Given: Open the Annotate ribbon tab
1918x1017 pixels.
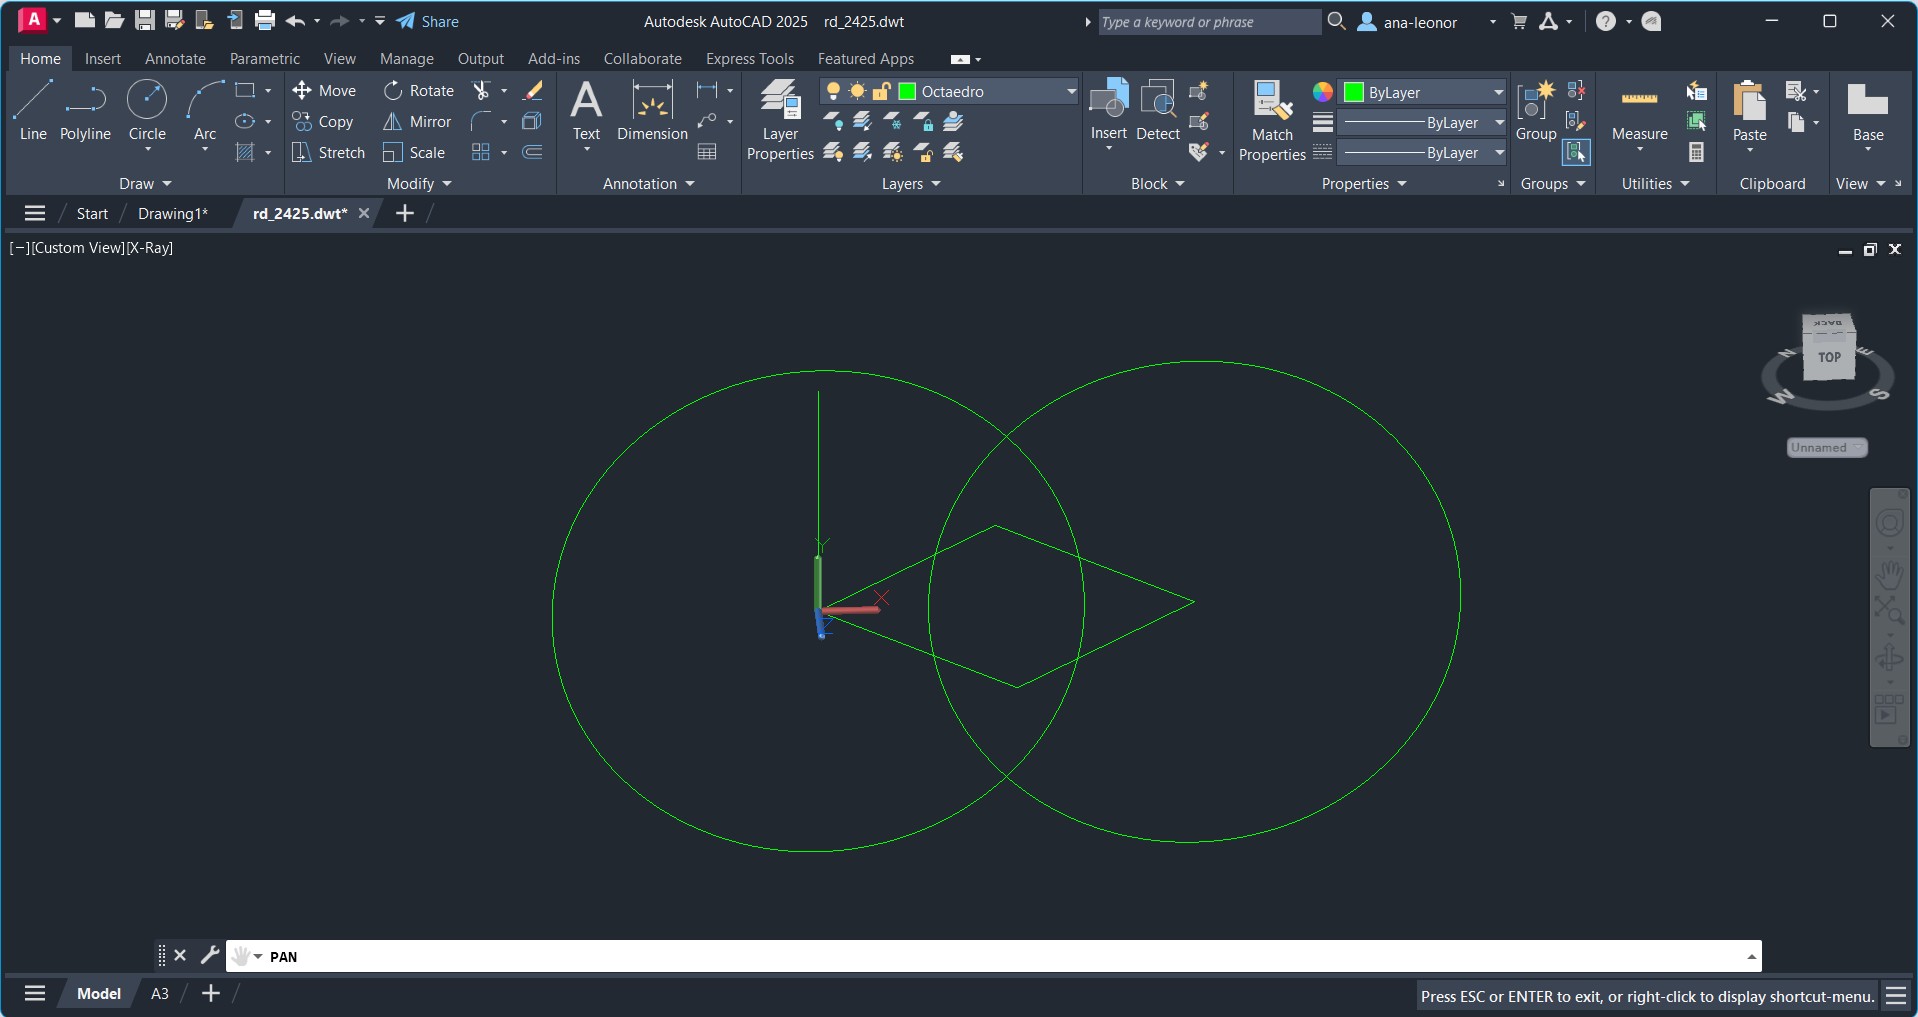Looking at the screenshot, I should tap(175, 59).
